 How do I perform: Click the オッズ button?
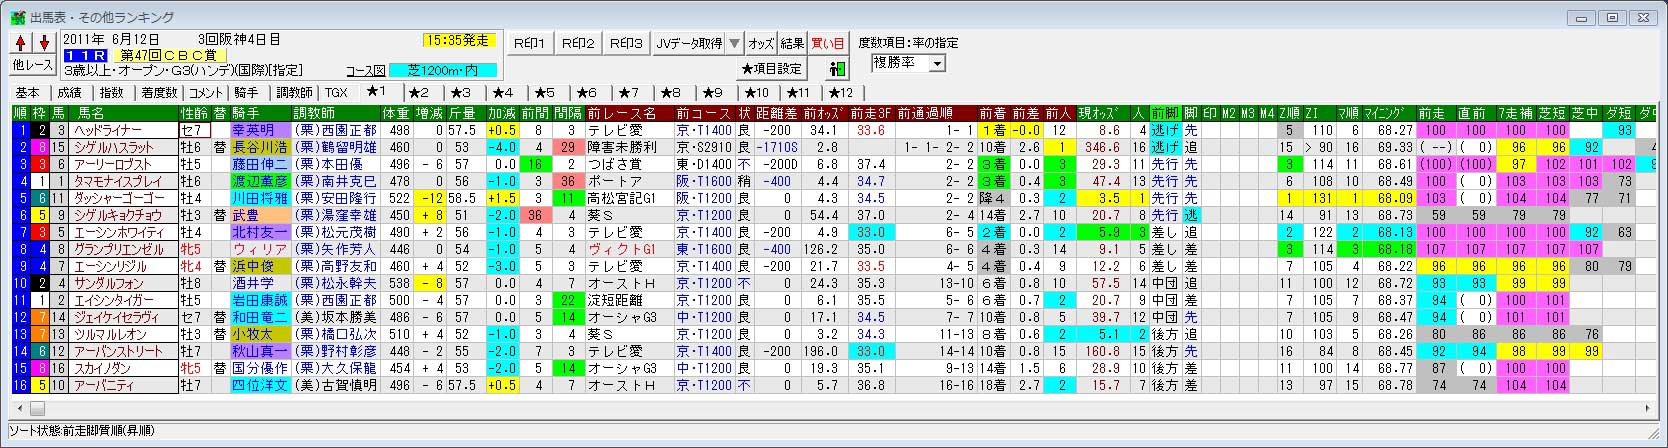tap(761, 43)
